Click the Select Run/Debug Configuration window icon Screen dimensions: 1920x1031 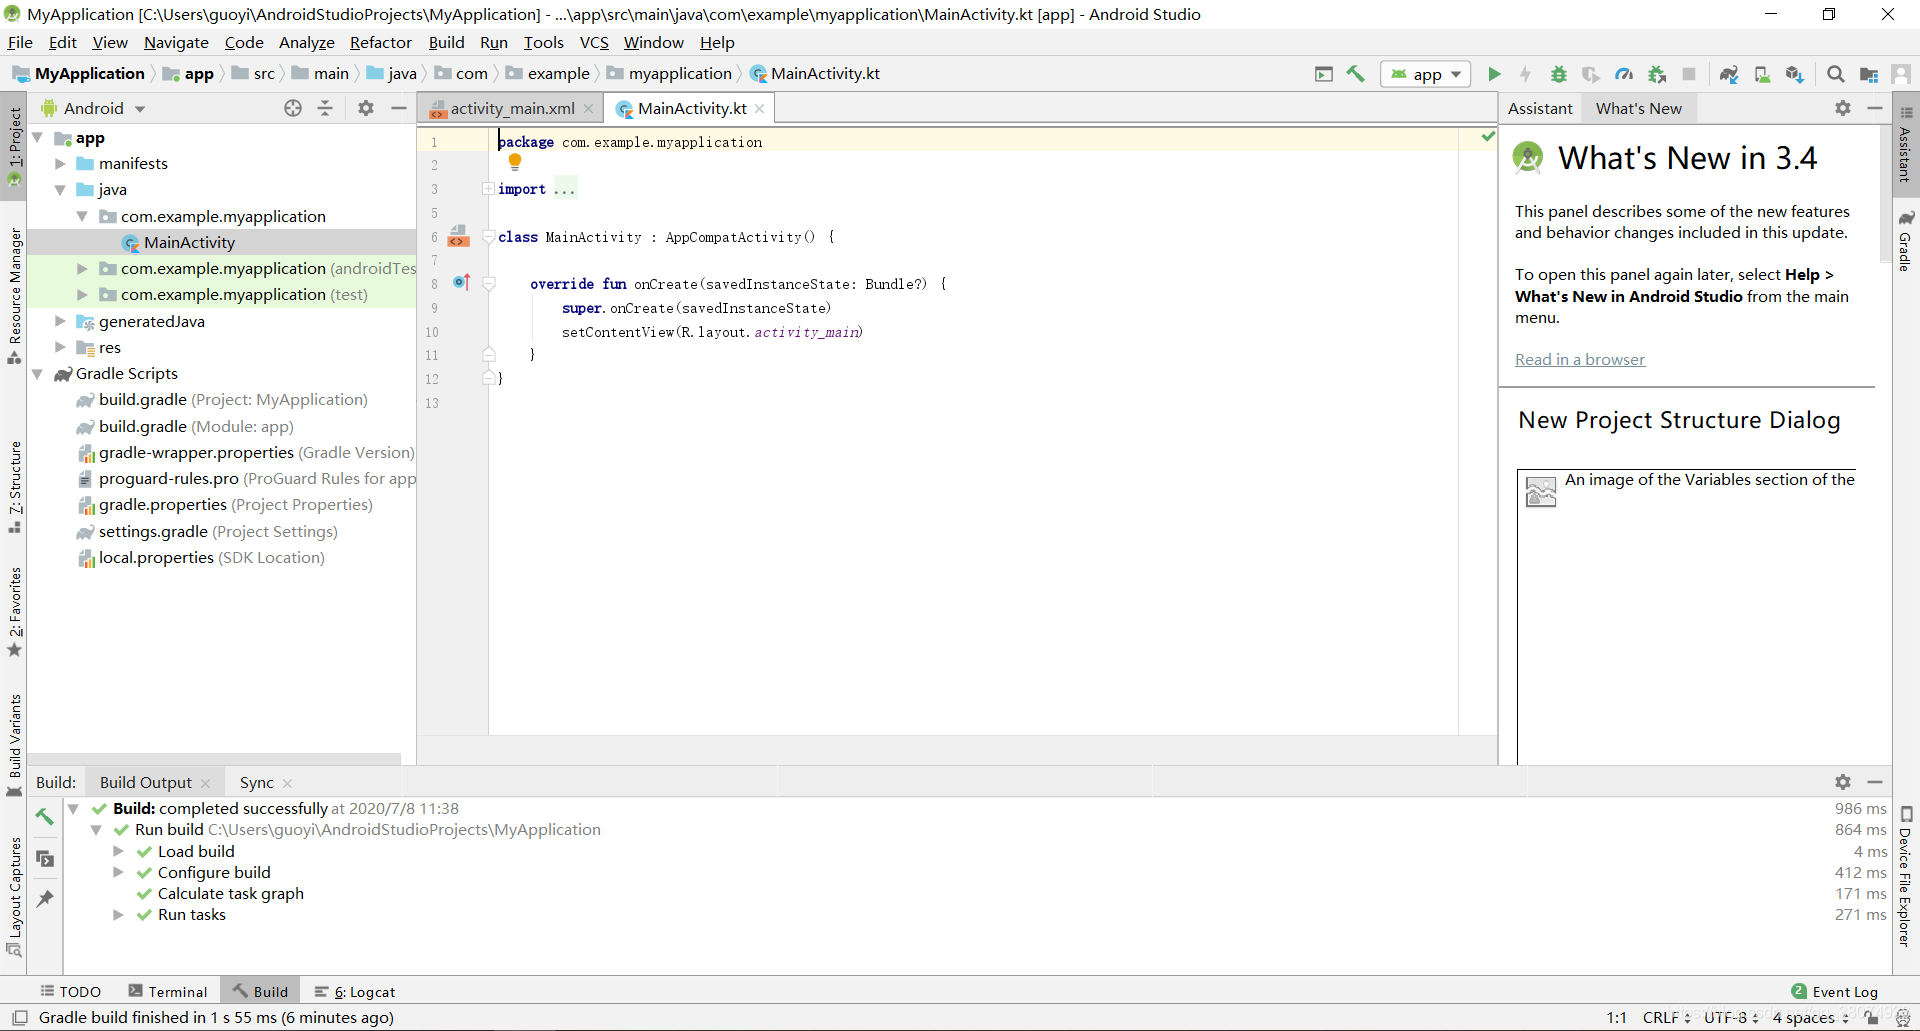[1324, 74]
